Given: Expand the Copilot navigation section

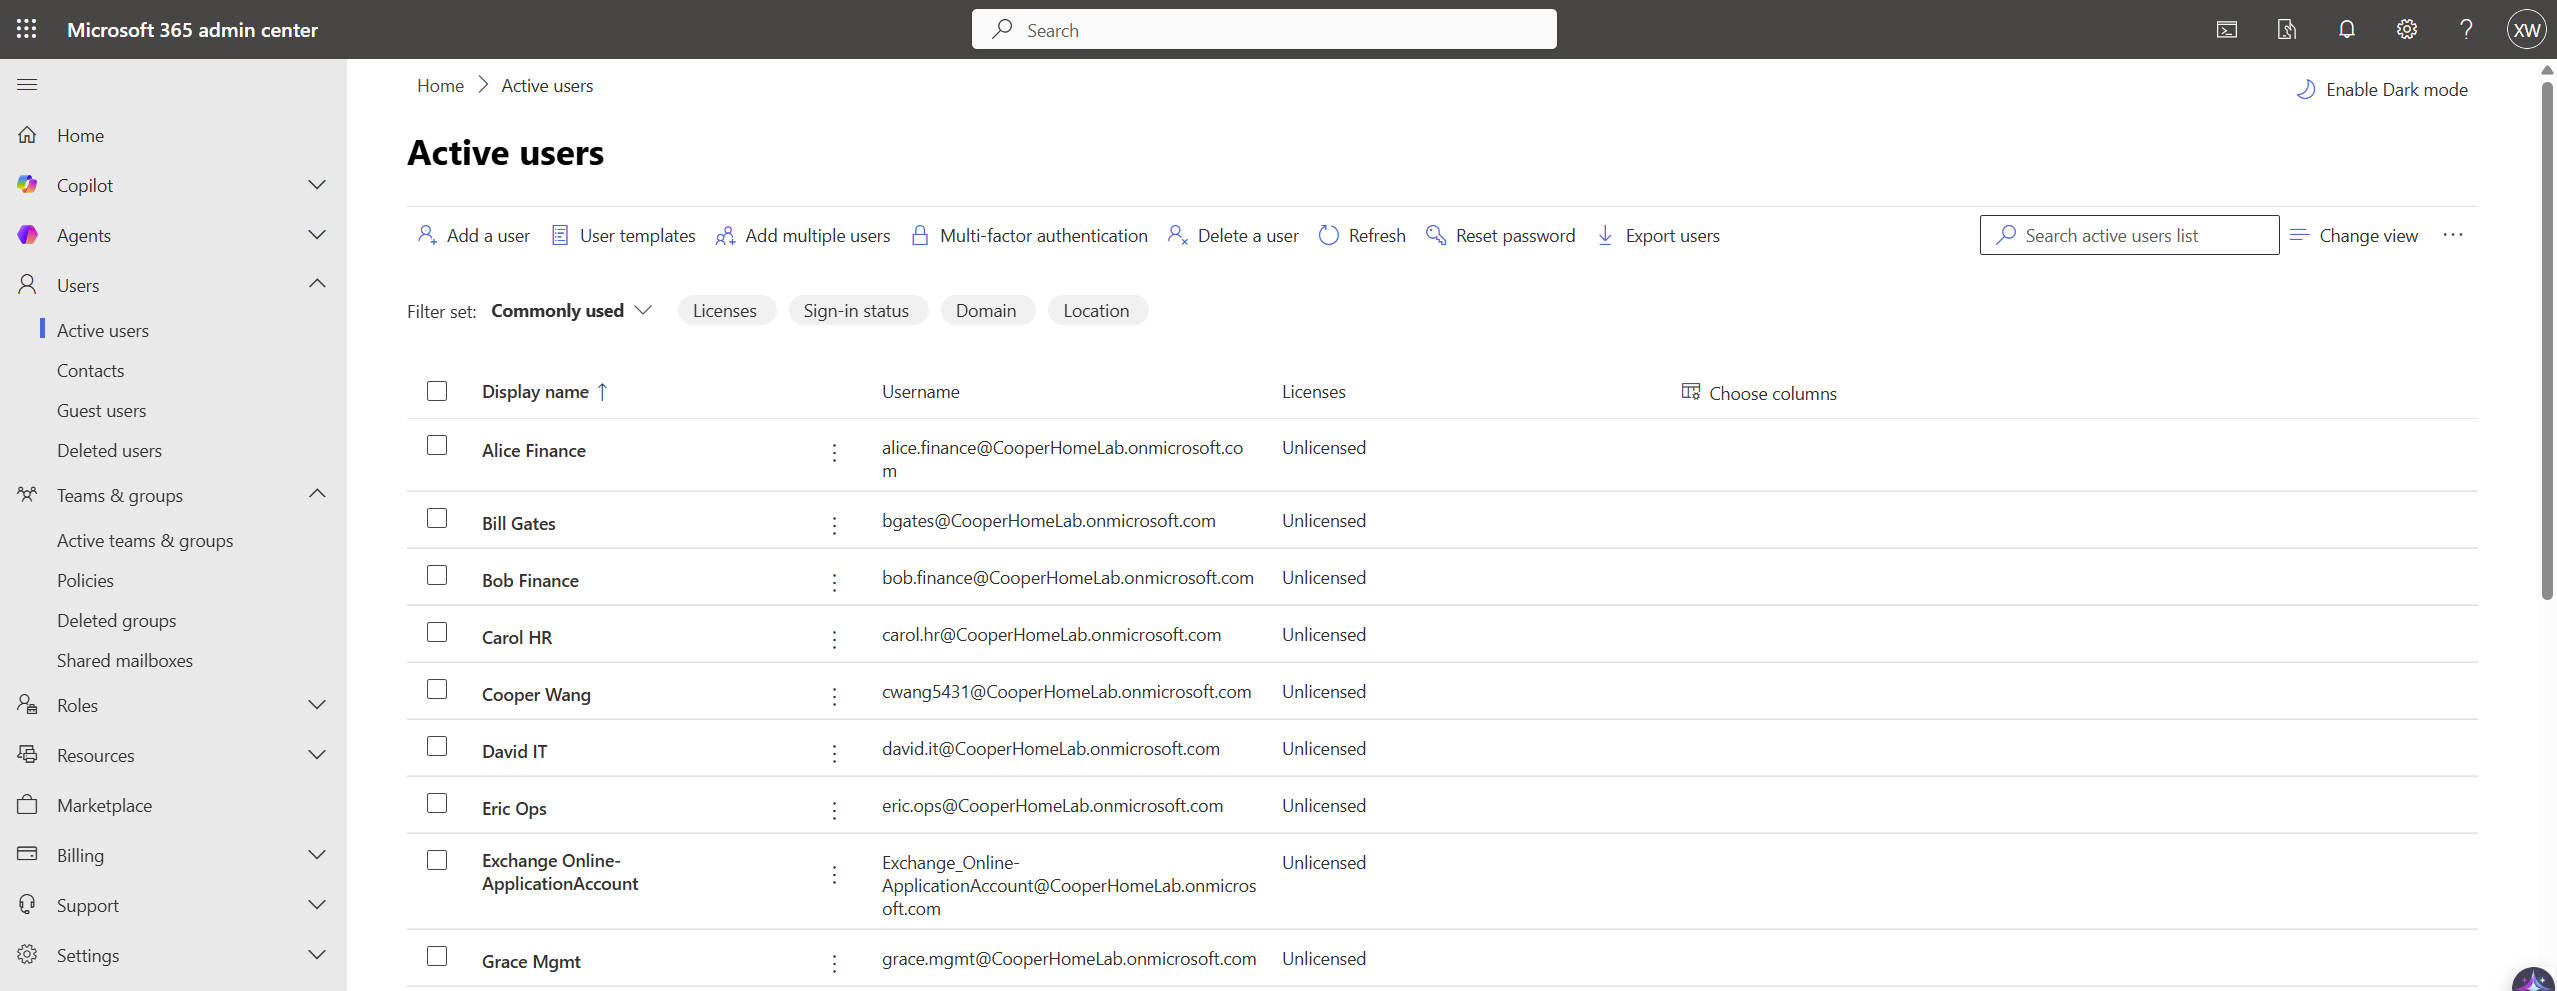Looking at the screenshot, I should (317, 185).
